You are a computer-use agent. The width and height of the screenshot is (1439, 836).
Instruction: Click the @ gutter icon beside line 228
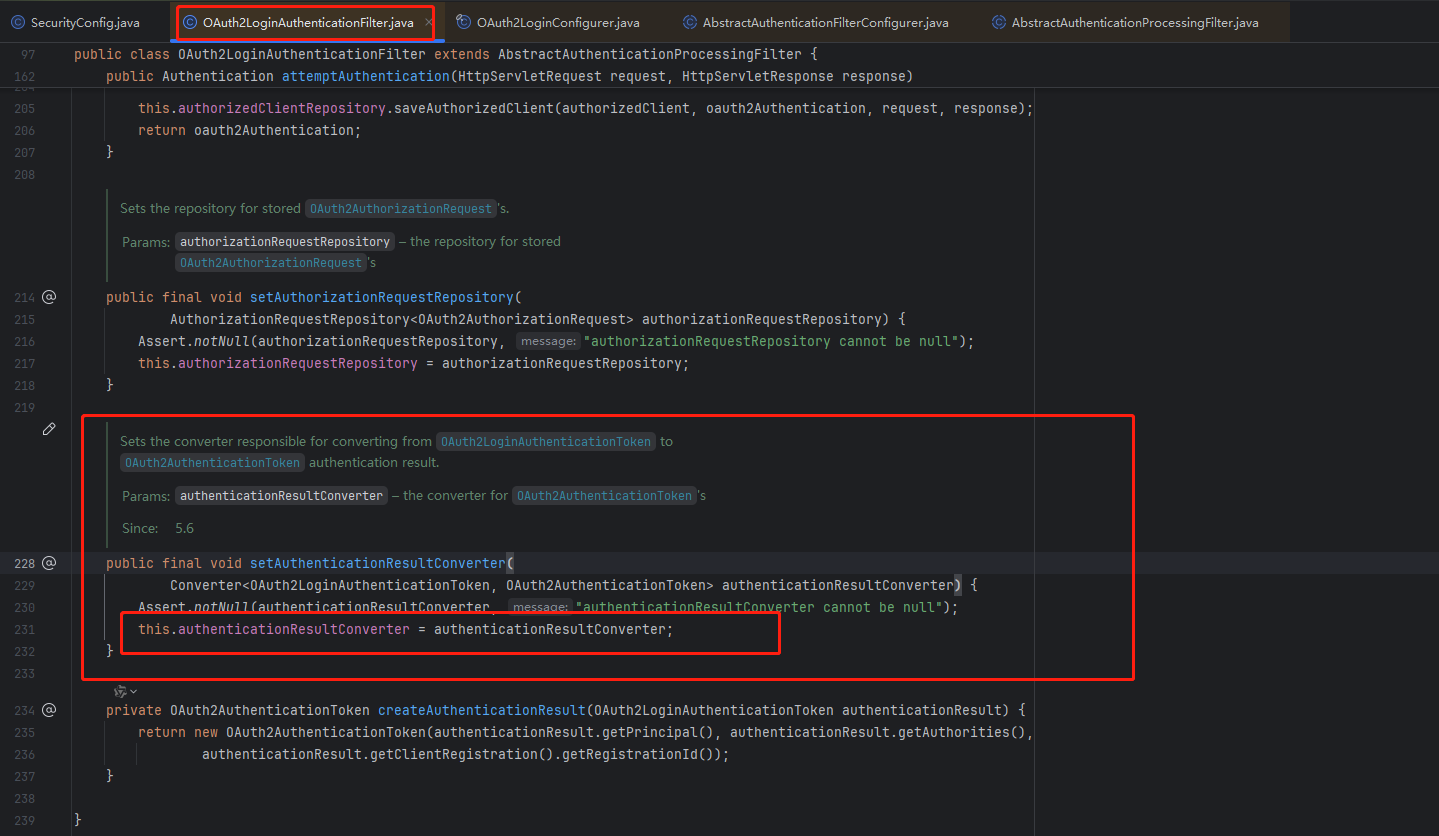pyautogui.click(x=47, y=562)
